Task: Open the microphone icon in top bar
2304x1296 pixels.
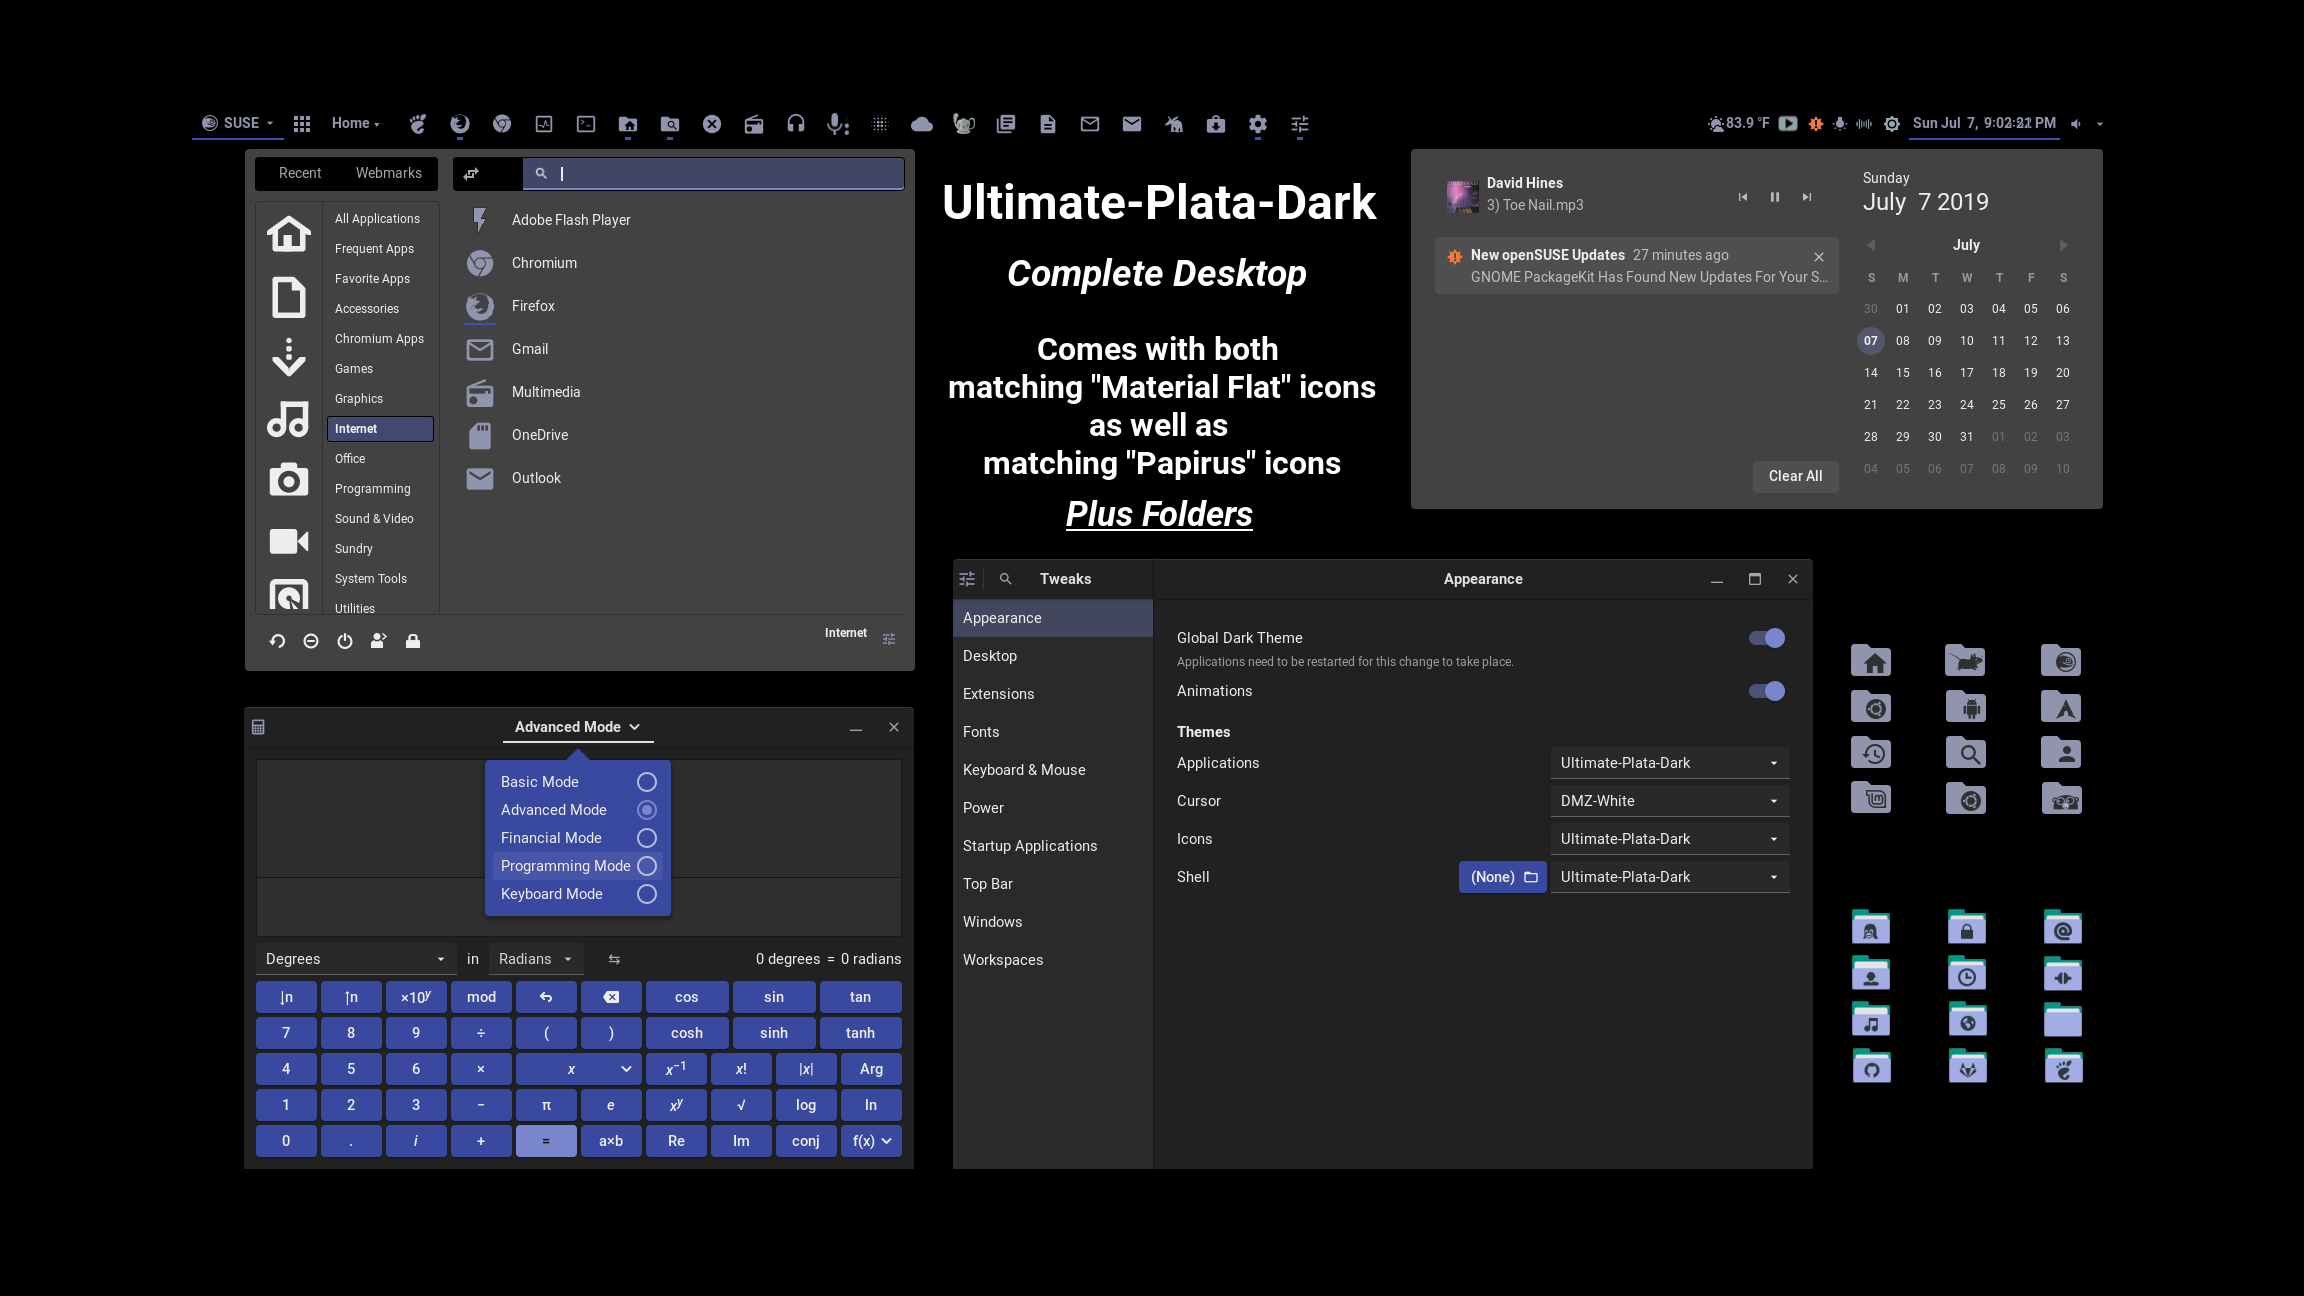Action: [838, 124]
